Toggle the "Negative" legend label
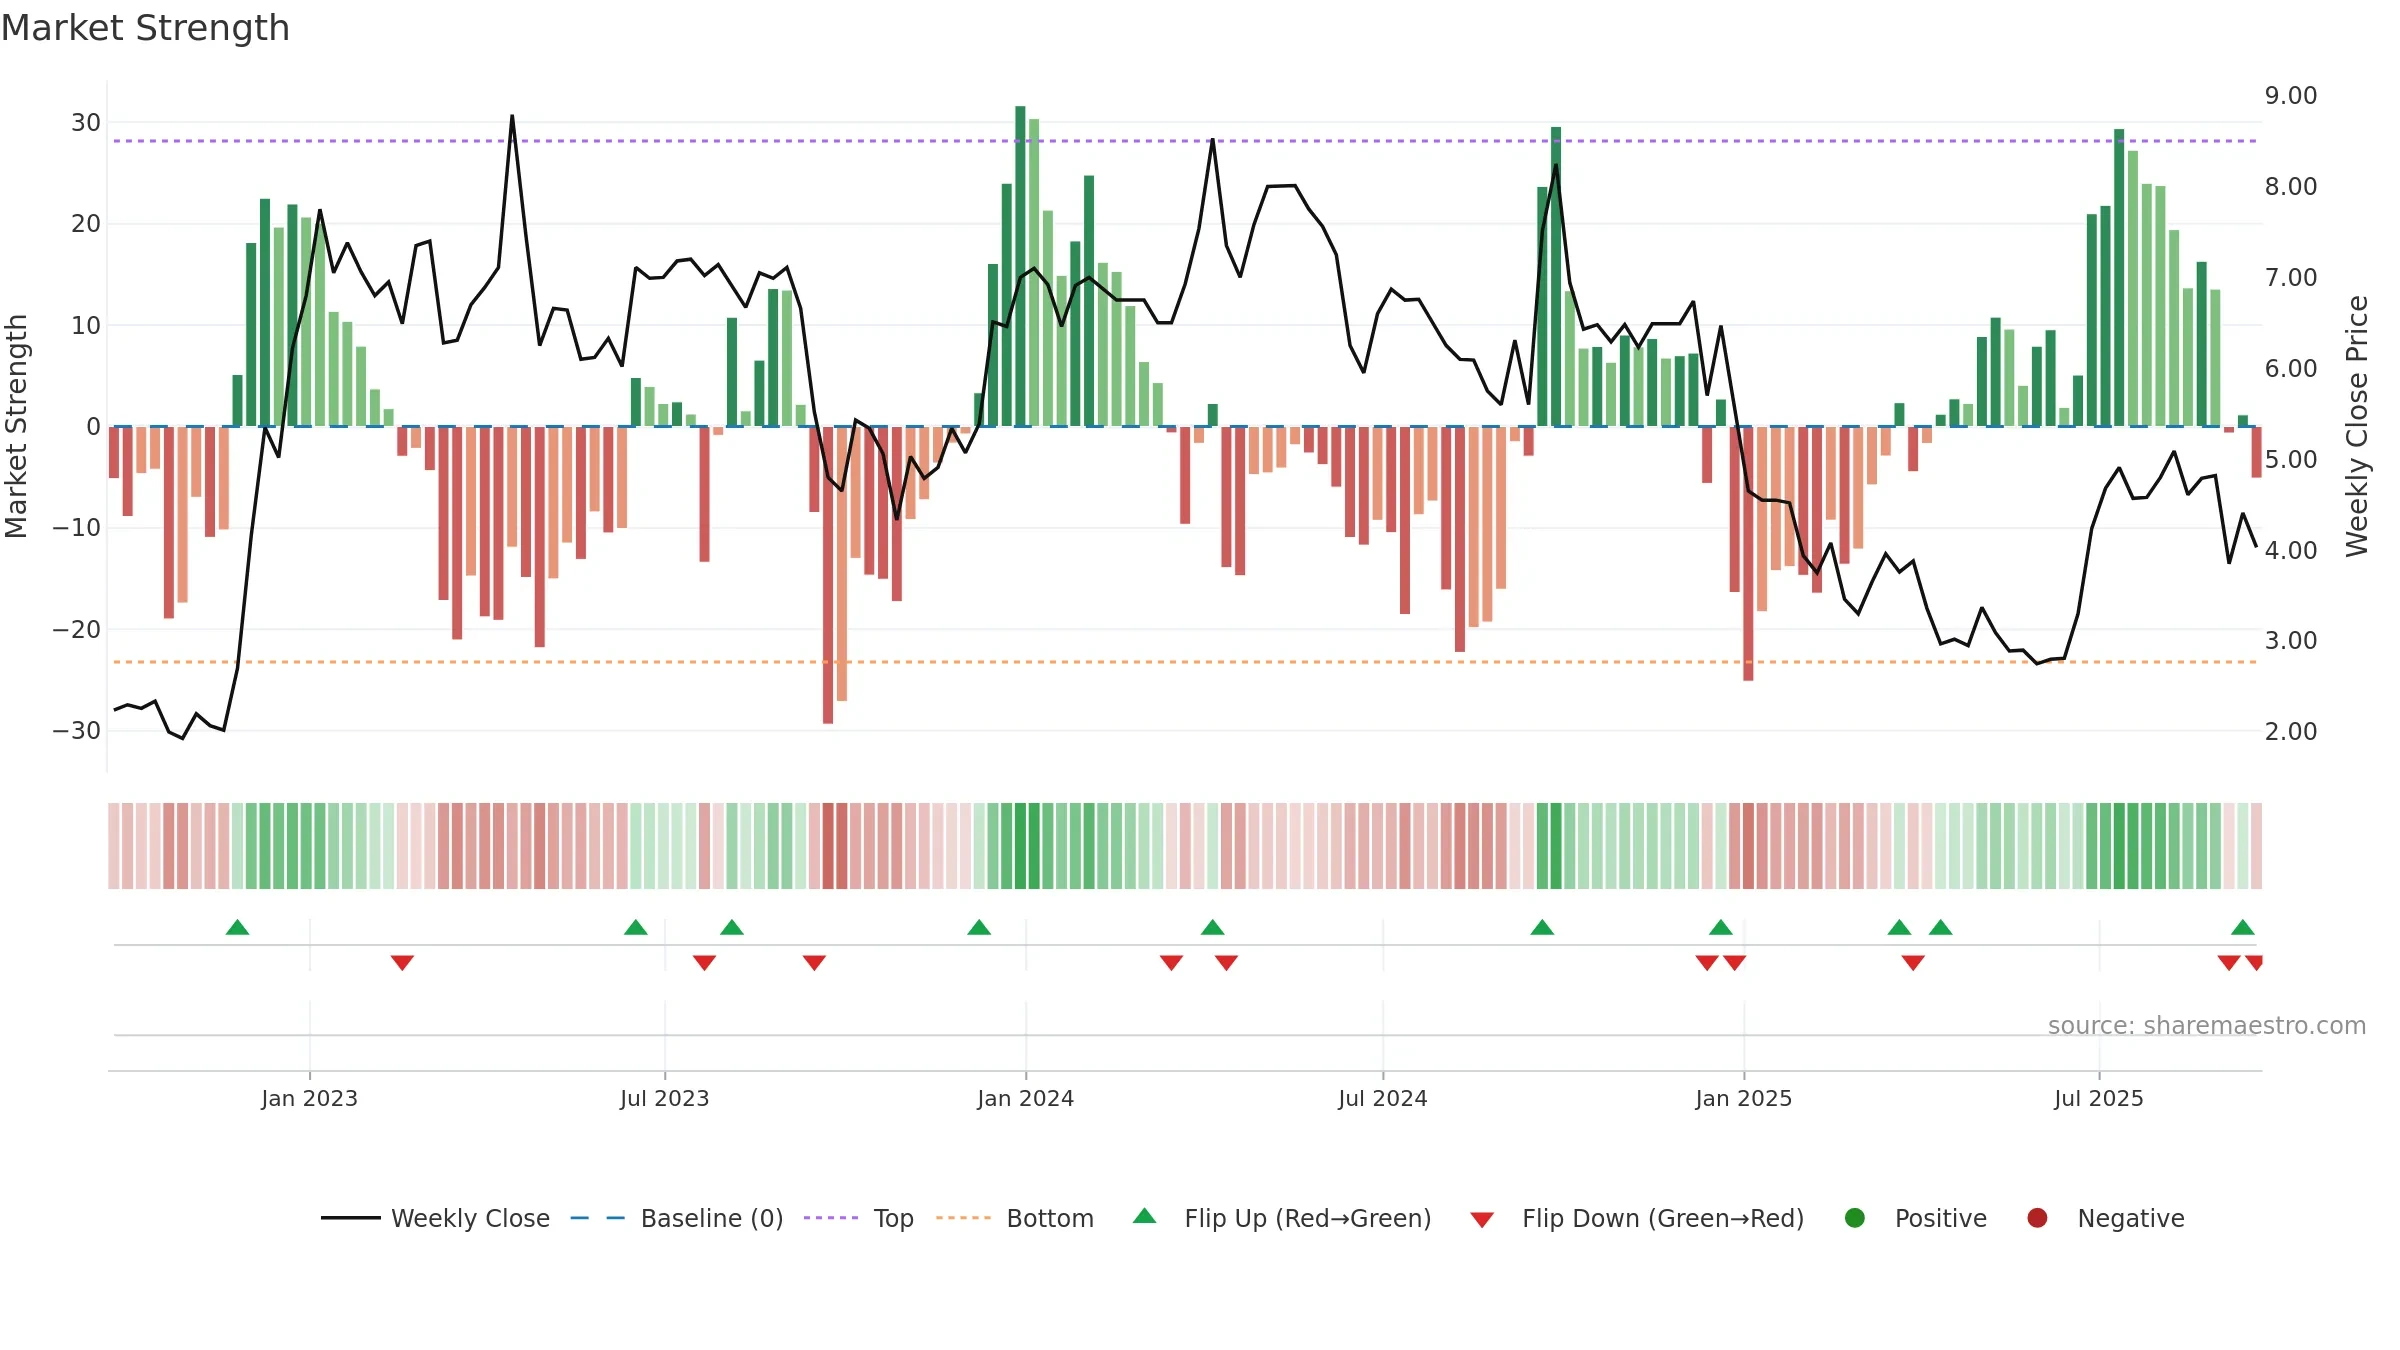Image resolution: width=2400 pixels, height=1350 pixels. click(2131, 1219)
